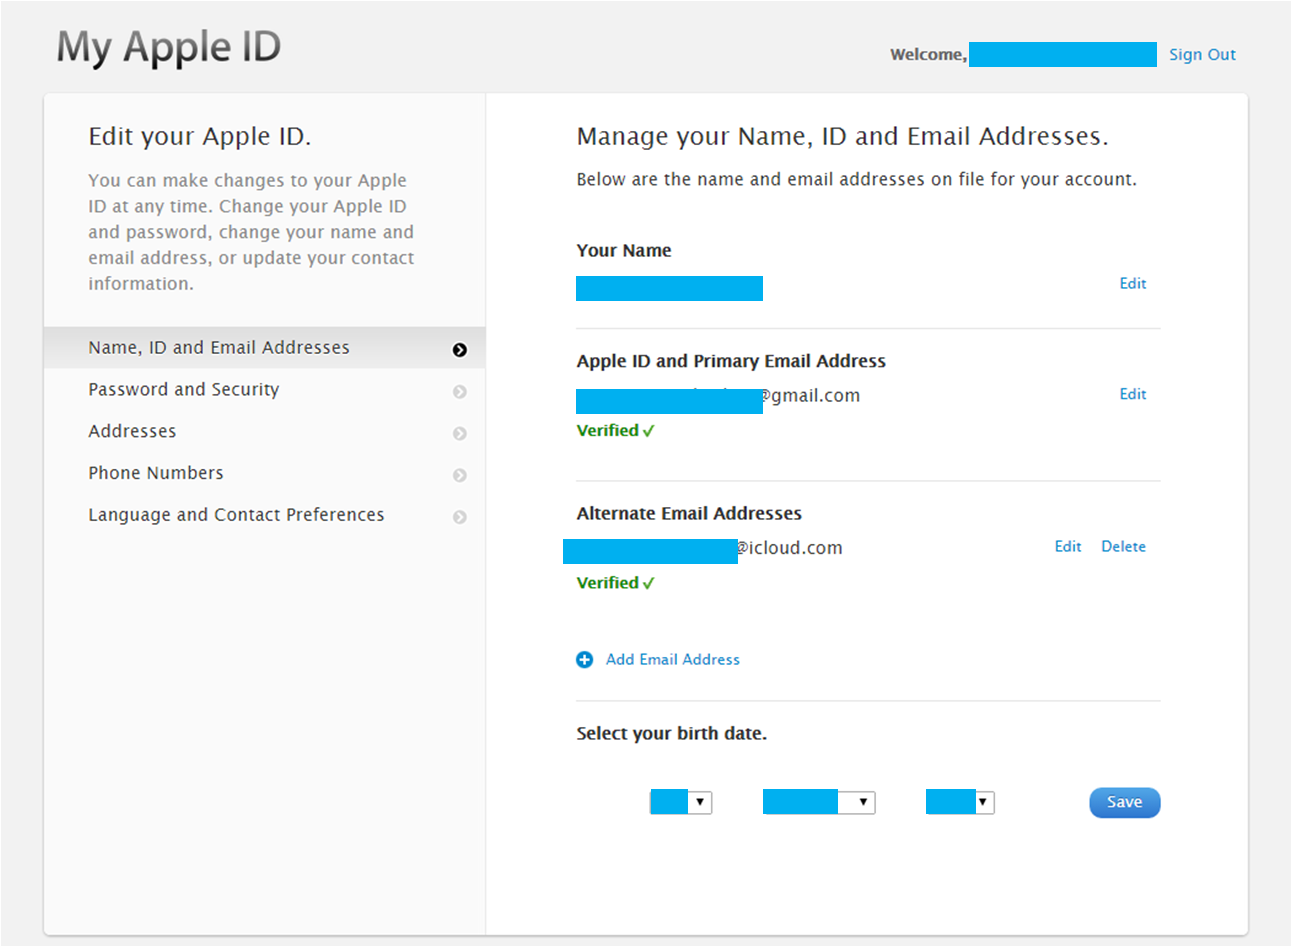Sign Out of the Apple ID account

[x=1202, y=55]
